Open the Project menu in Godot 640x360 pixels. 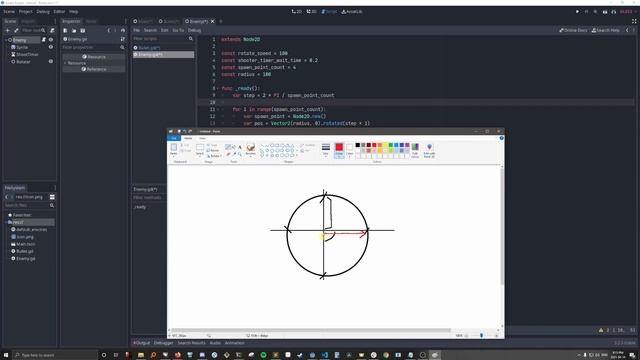25,11
